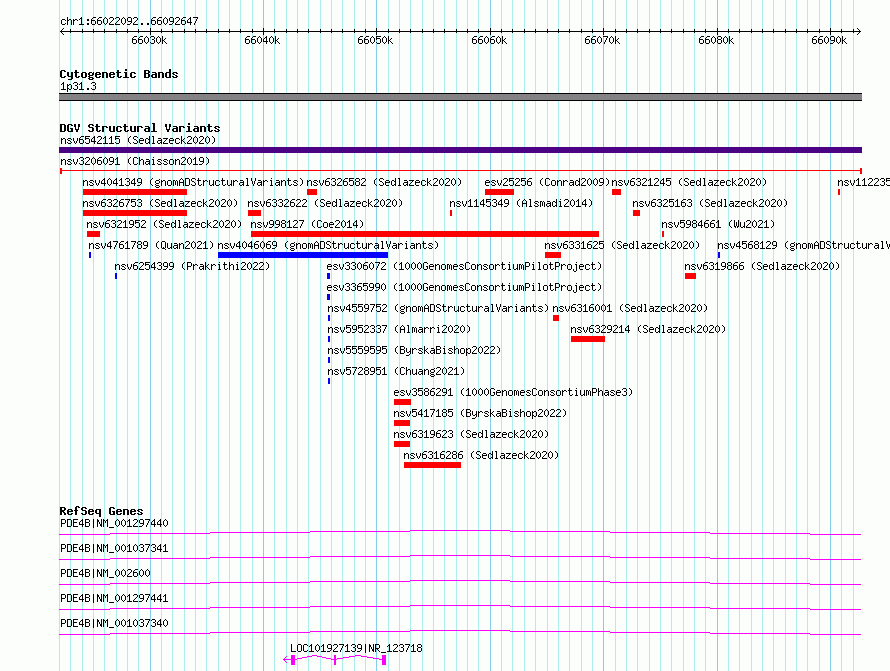The image size is (890, 671).
Task: Select the nsv5984661 (Wu2021) label
Action: click(718, 224)
